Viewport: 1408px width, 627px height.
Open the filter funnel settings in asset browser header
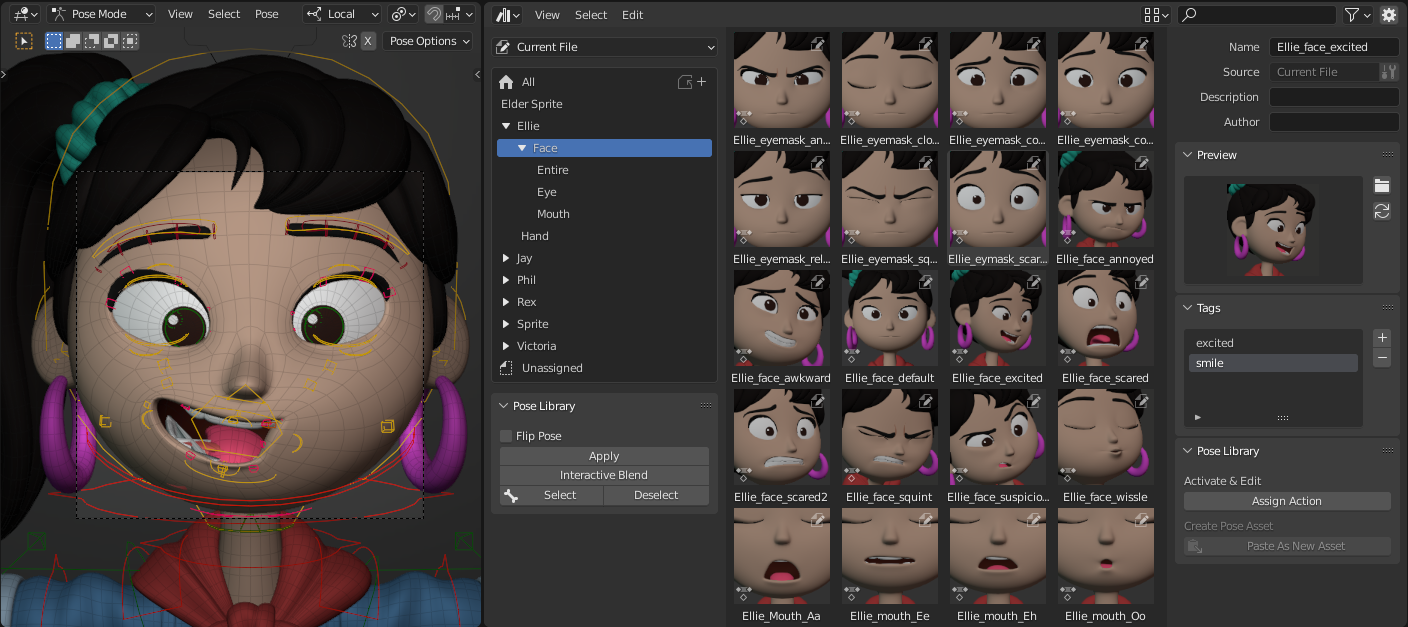click(x=1358, y=14)
